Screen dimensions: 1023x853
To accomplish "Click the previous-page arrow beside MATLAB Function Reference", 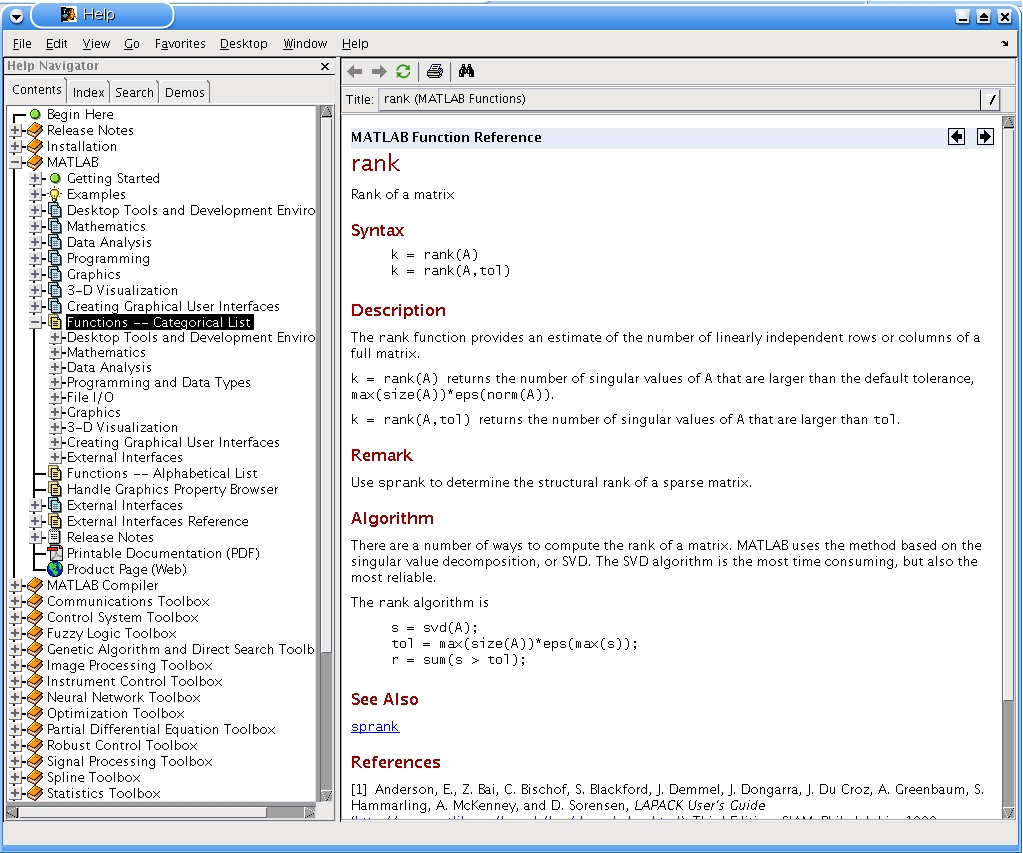I will [x=956, y=136].
